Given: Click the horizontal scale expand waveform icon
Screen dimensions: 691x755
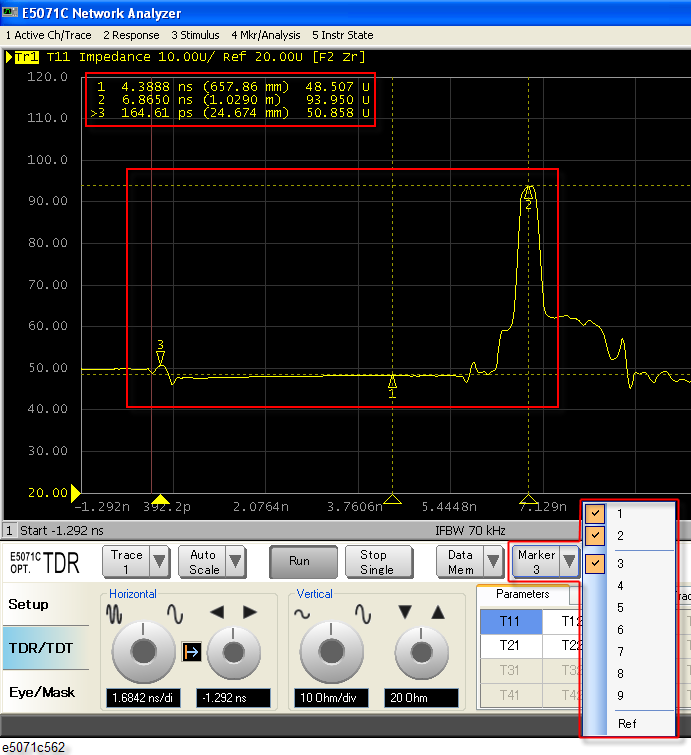Looking at the screenshot, I should [x=175, y=612].
